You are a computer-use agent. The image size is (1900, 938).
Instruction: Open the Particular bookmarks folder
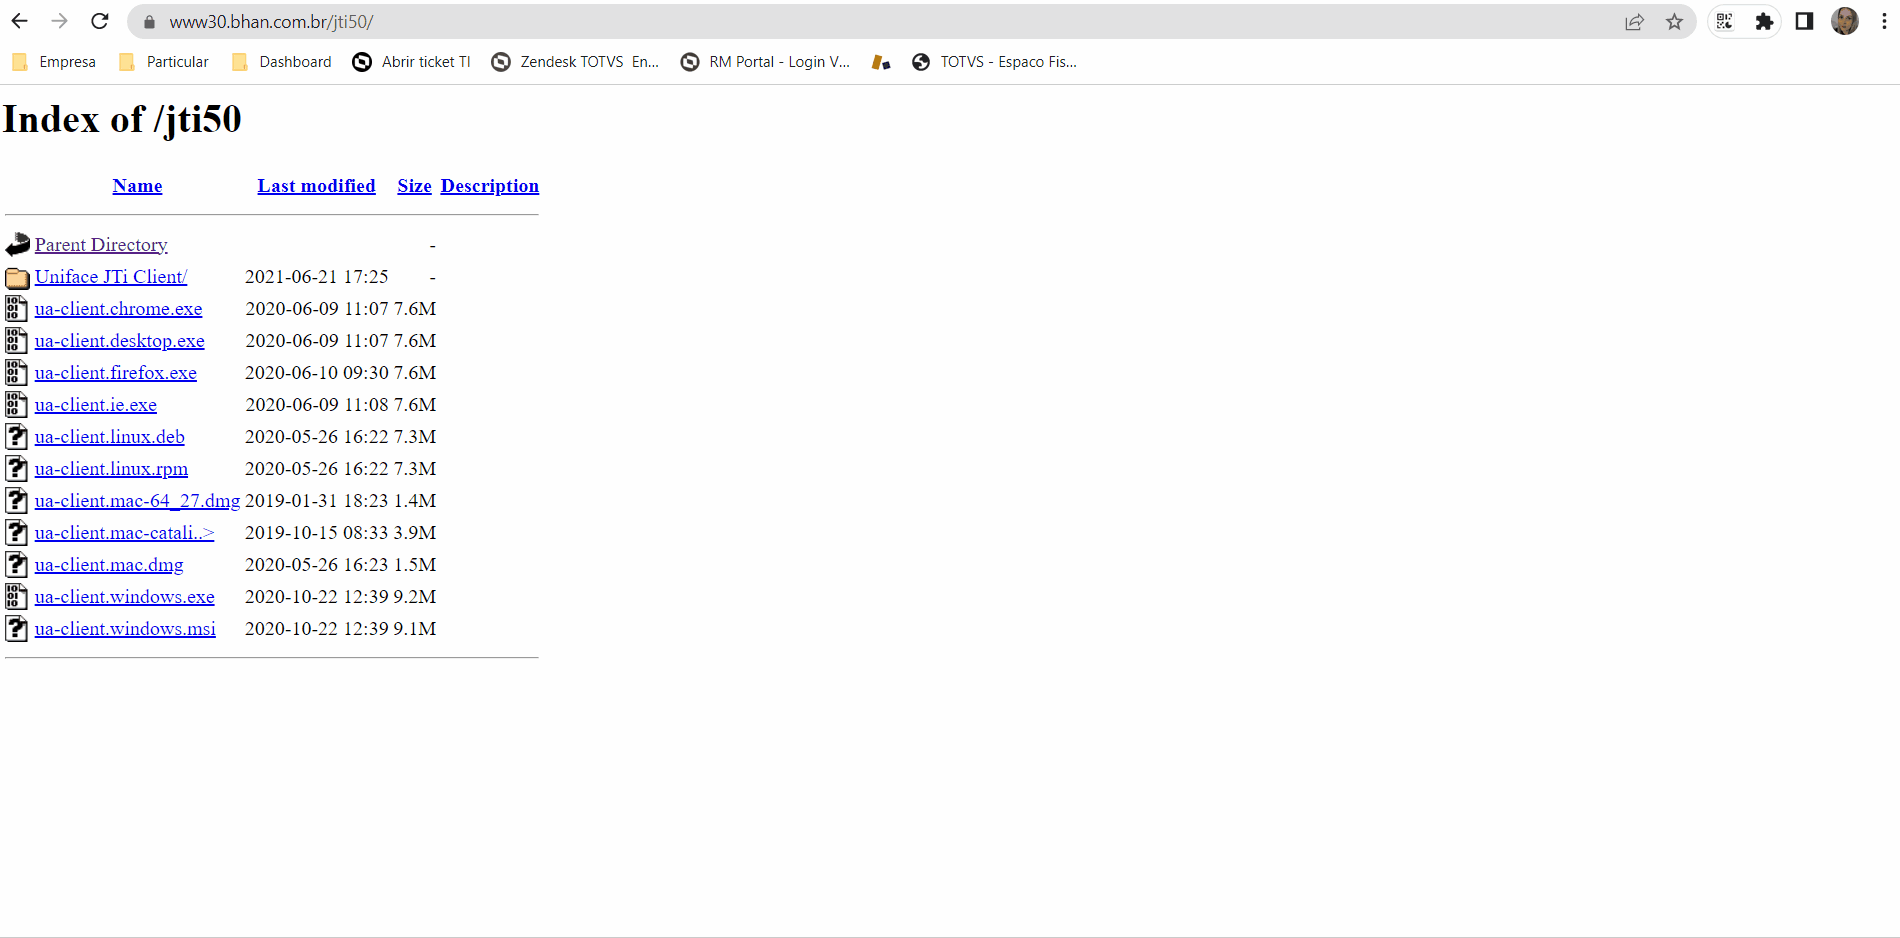click(164, 62)
